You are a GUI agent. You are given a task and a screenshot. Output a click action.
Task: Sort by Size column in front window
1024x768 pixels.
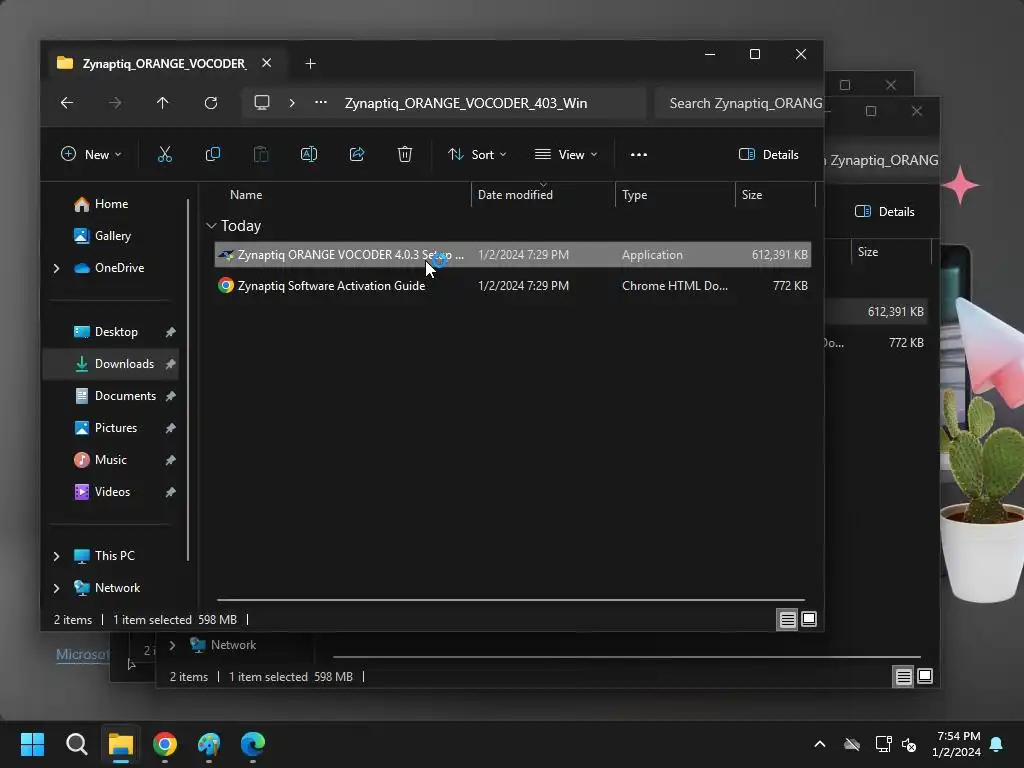pyautogui.click(x=752, y=195)
